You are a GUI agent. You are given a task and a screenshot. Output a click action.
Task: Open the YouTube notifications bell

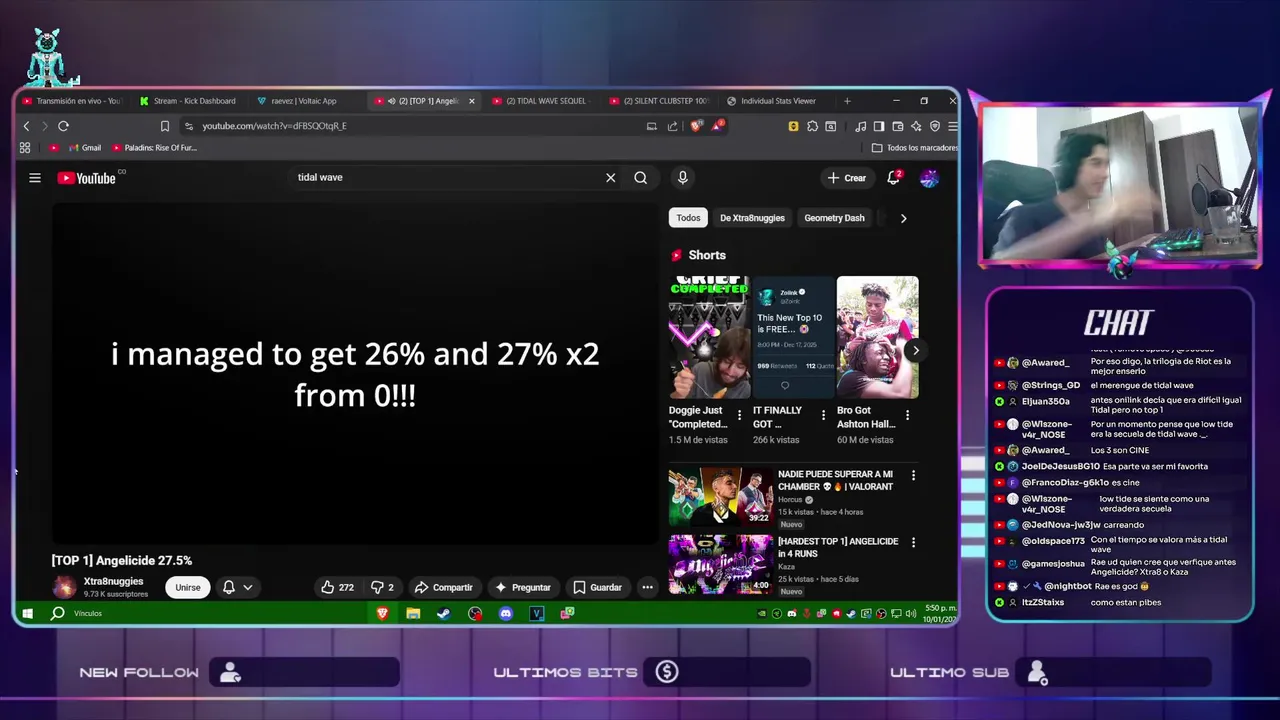(x=894, y=178)
